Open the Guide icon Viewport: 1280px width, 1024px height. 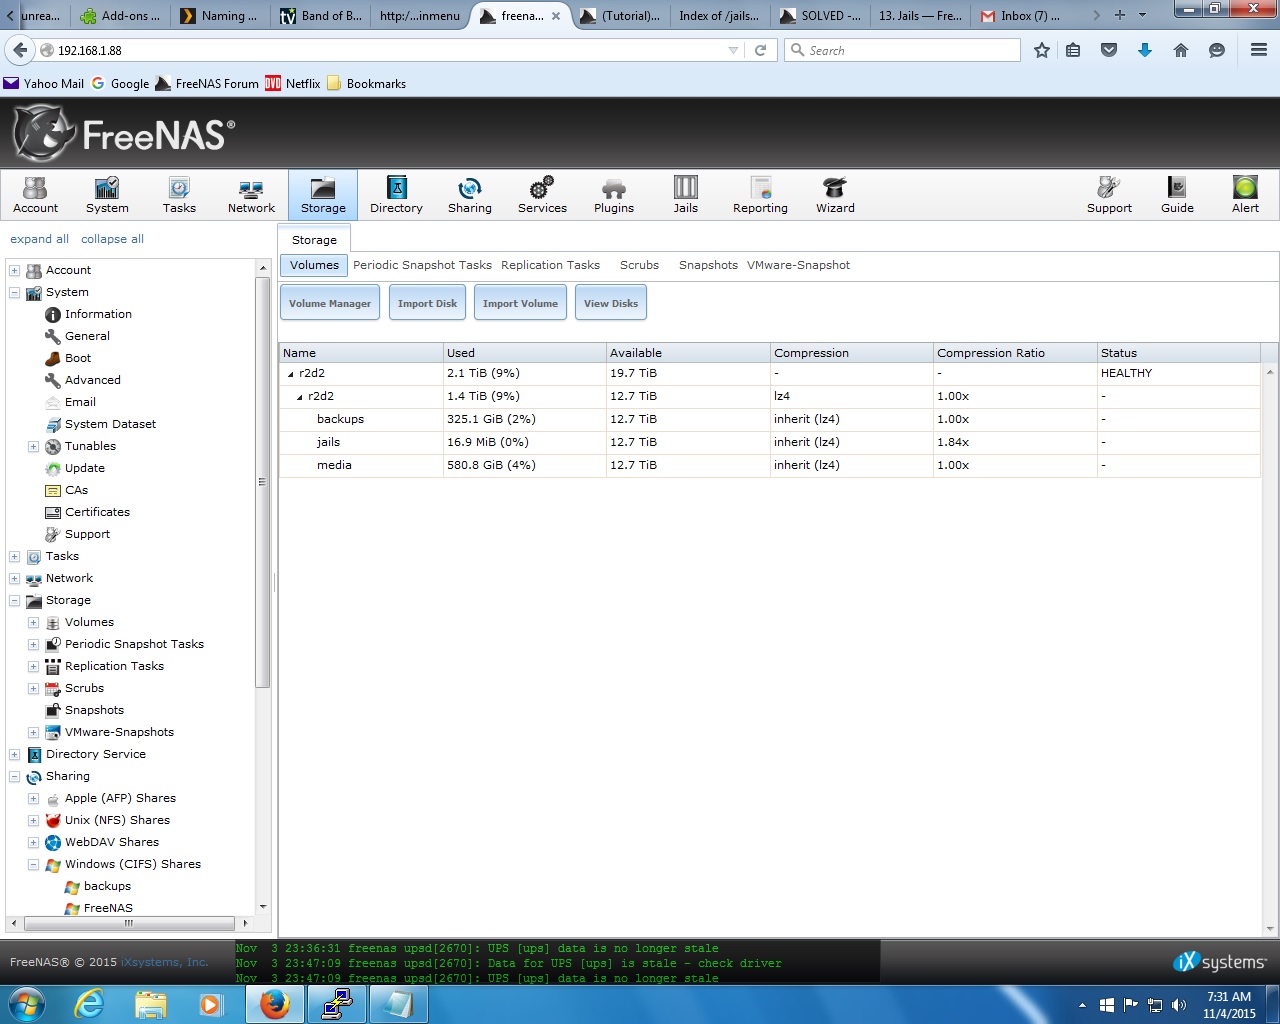[x=1177, y=194]
